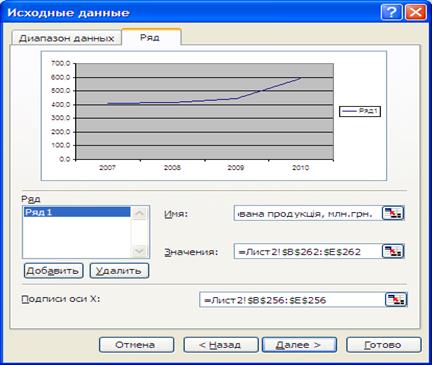This screenshot has height=365, width=432.
Task: Click the range selector icon beside Значения field
Action: click(393, 251)
